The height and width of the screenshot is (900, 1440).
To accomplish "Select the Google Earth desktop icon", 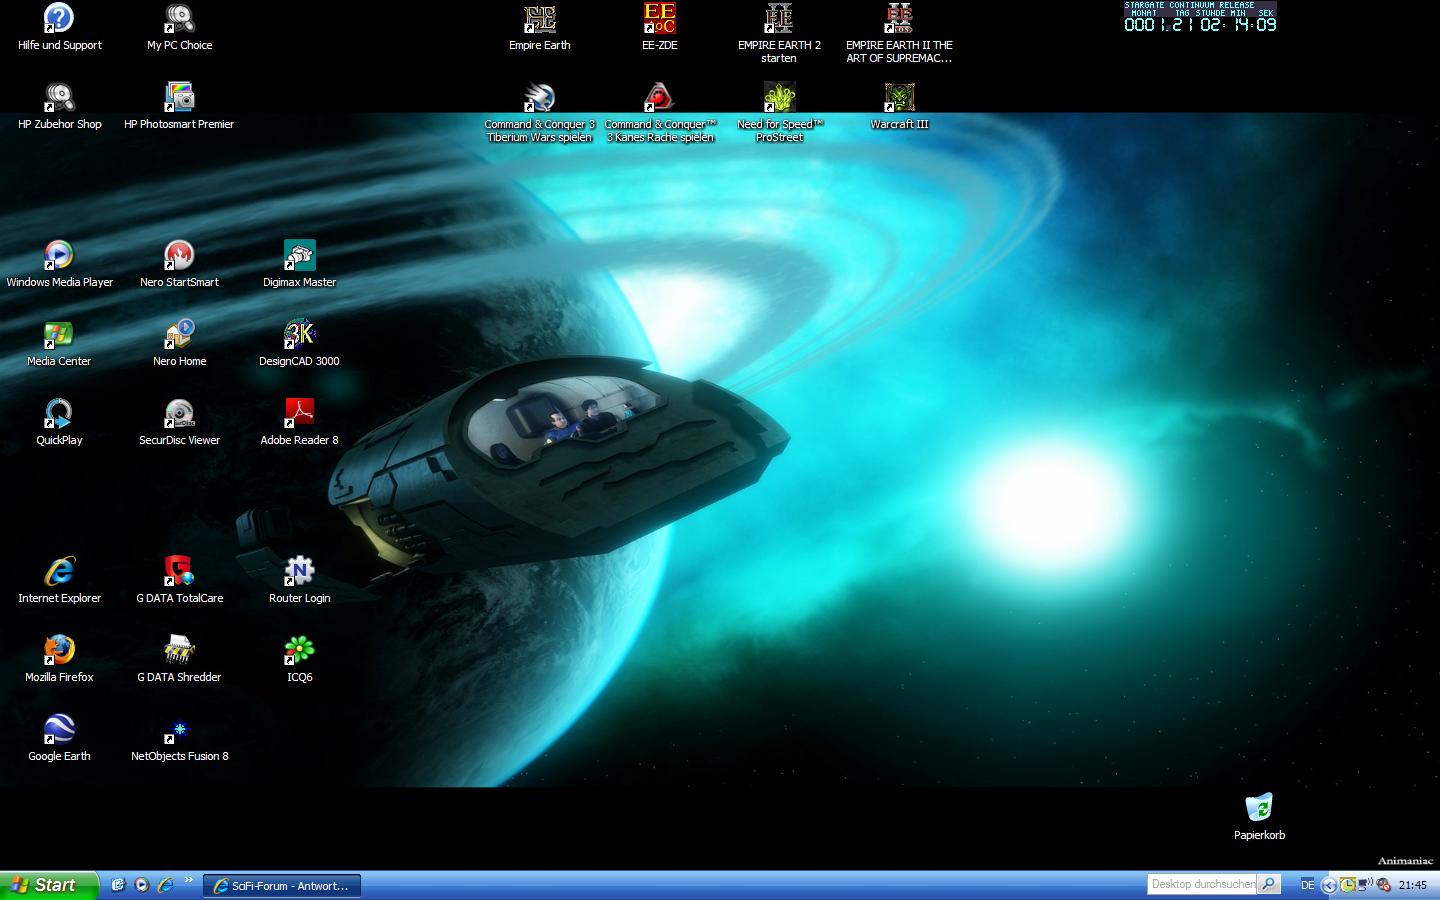I will (x=59, y=730).
